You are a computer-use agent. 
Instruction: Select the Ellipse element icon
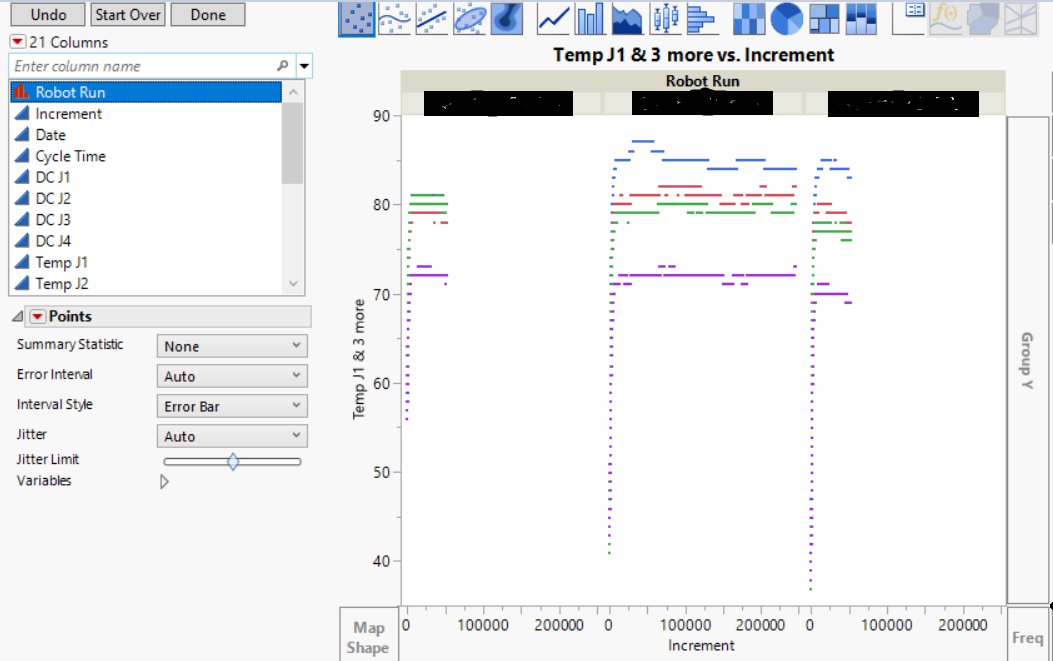[x=470, y=18]
